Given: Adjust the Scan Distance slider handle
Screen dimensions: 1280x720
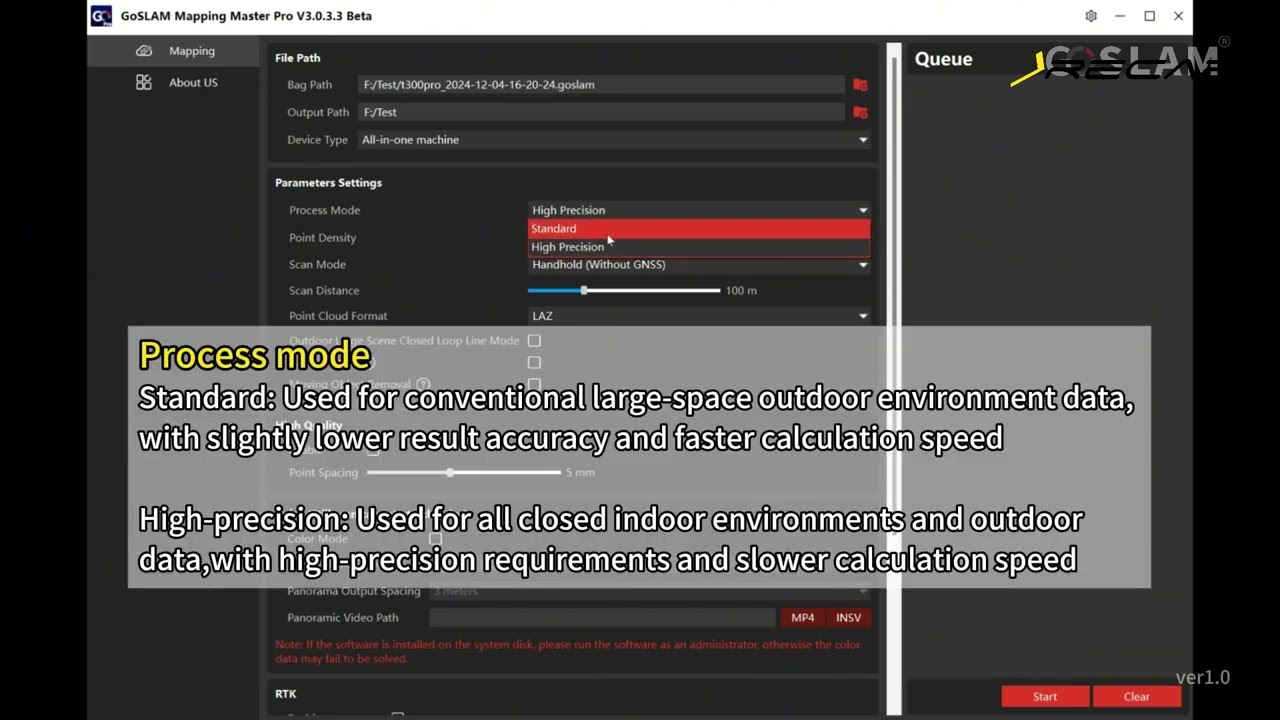Looking at the screenshot, I should 584,291.
